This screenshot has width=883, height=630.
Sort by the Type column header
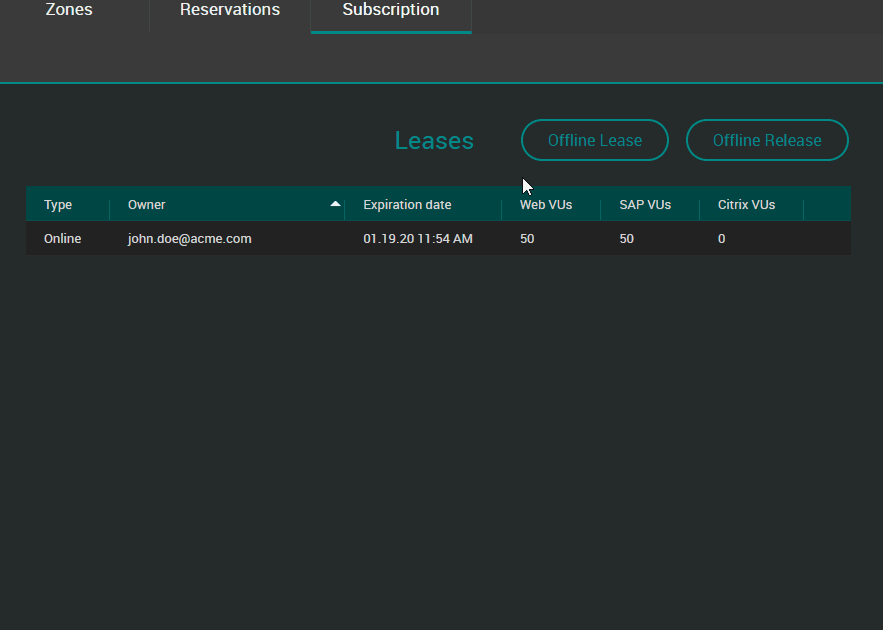58,204
